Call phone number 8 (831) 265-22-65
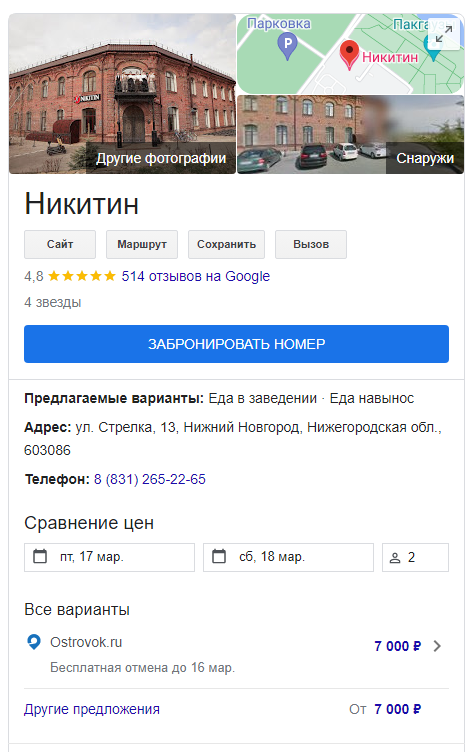The width and height of the screenshot is (473, 752). (150, 479)
